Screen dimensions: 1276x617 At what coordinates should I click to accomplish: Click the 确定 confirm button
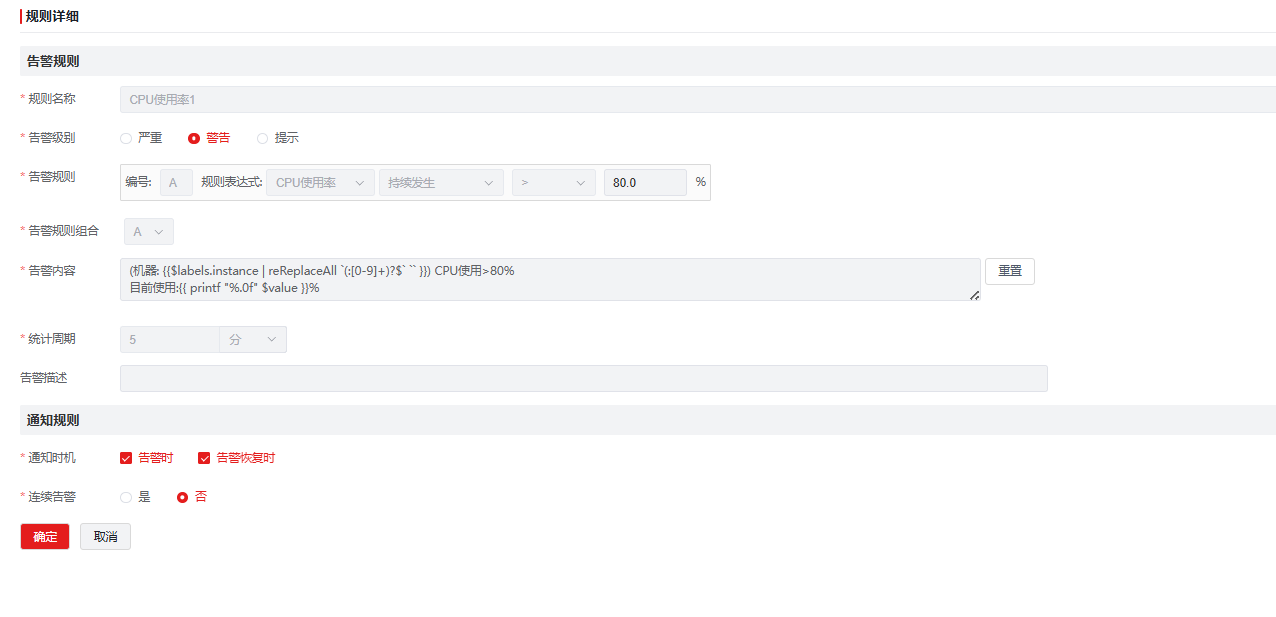pos(45,537)
